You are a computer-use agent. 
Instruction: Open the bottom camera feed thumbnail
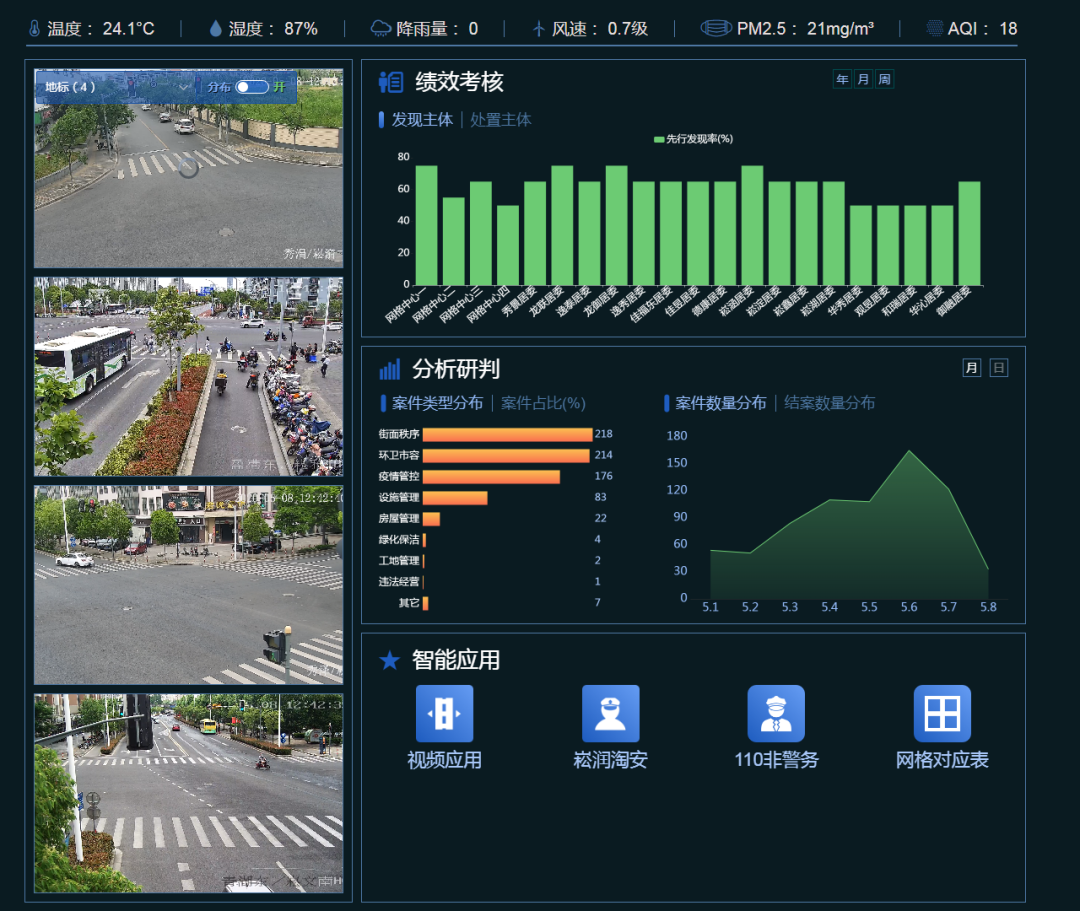(x=189, y=793)
